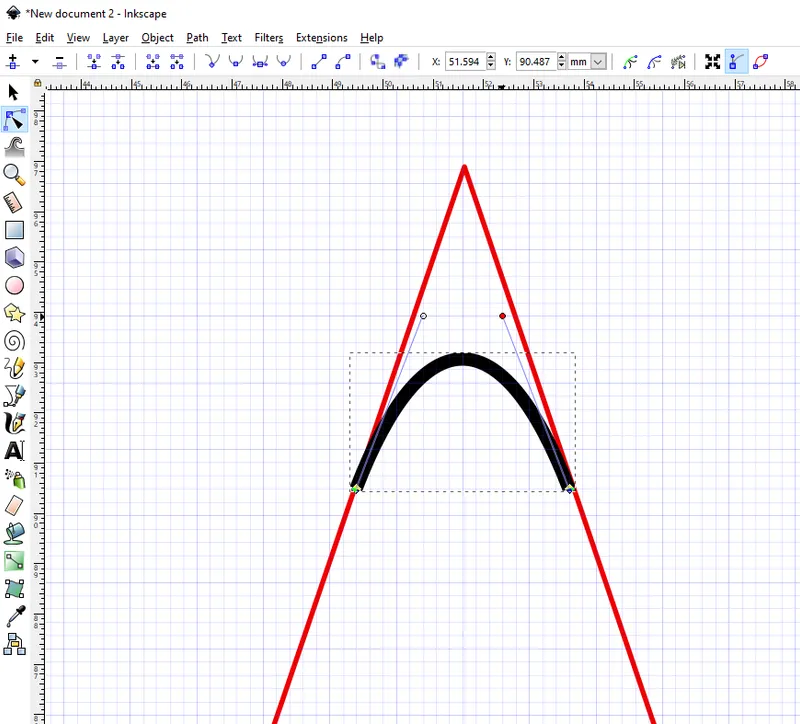Delete selected nodes via toolbar

pos(59,62)
